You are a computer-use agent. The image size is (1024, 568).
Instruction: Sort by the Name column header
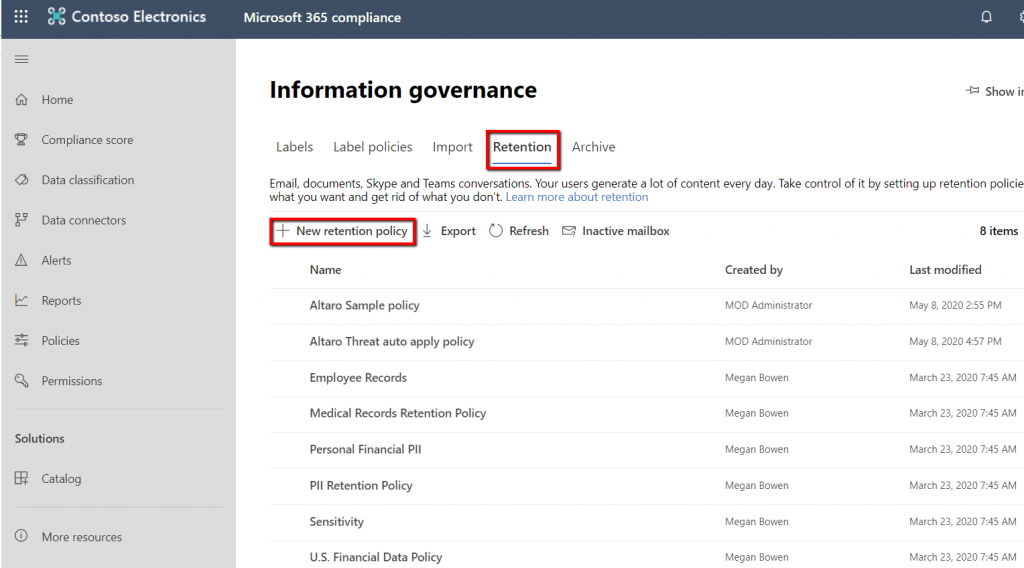pos(325,270)
